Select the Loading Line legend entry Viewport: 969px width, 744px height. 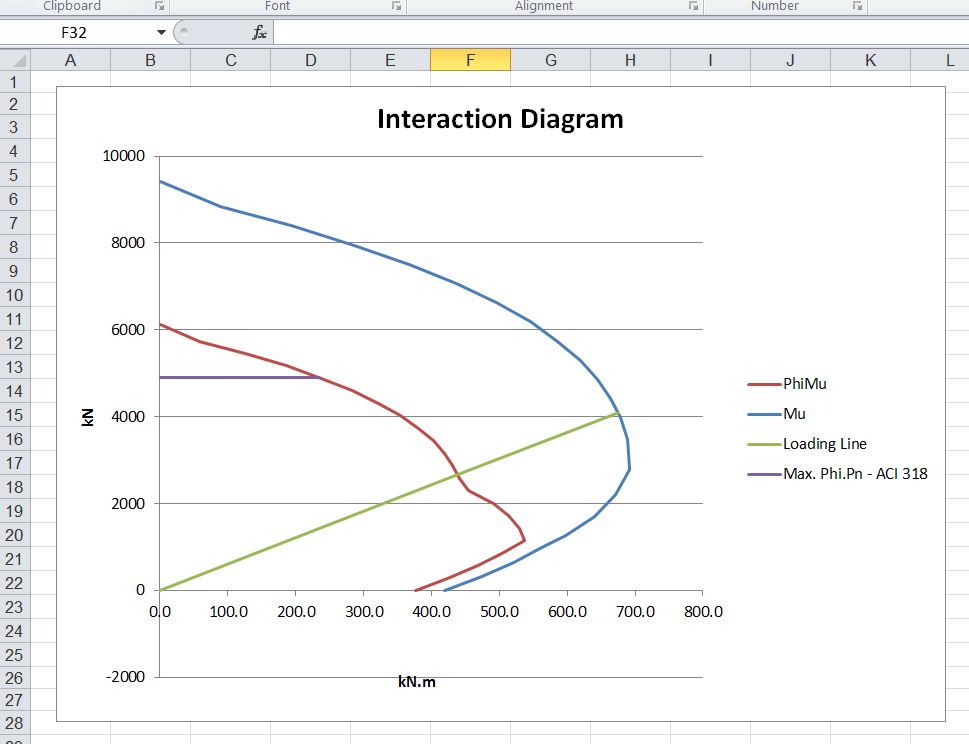(824, 444)
